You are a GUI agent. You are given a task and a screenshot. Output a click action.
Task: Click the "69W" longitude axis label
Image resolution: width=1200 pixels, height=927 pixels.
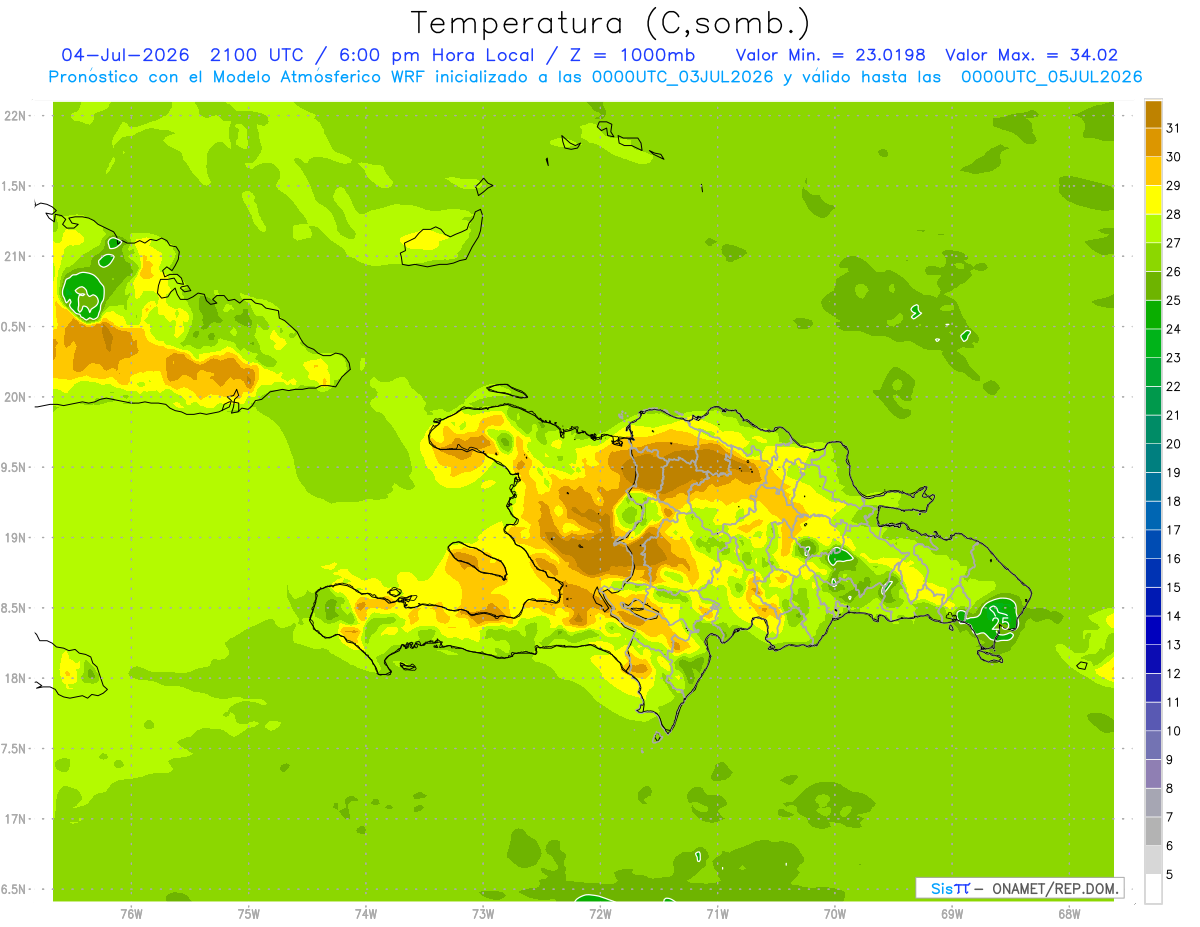tap(952, 914)
